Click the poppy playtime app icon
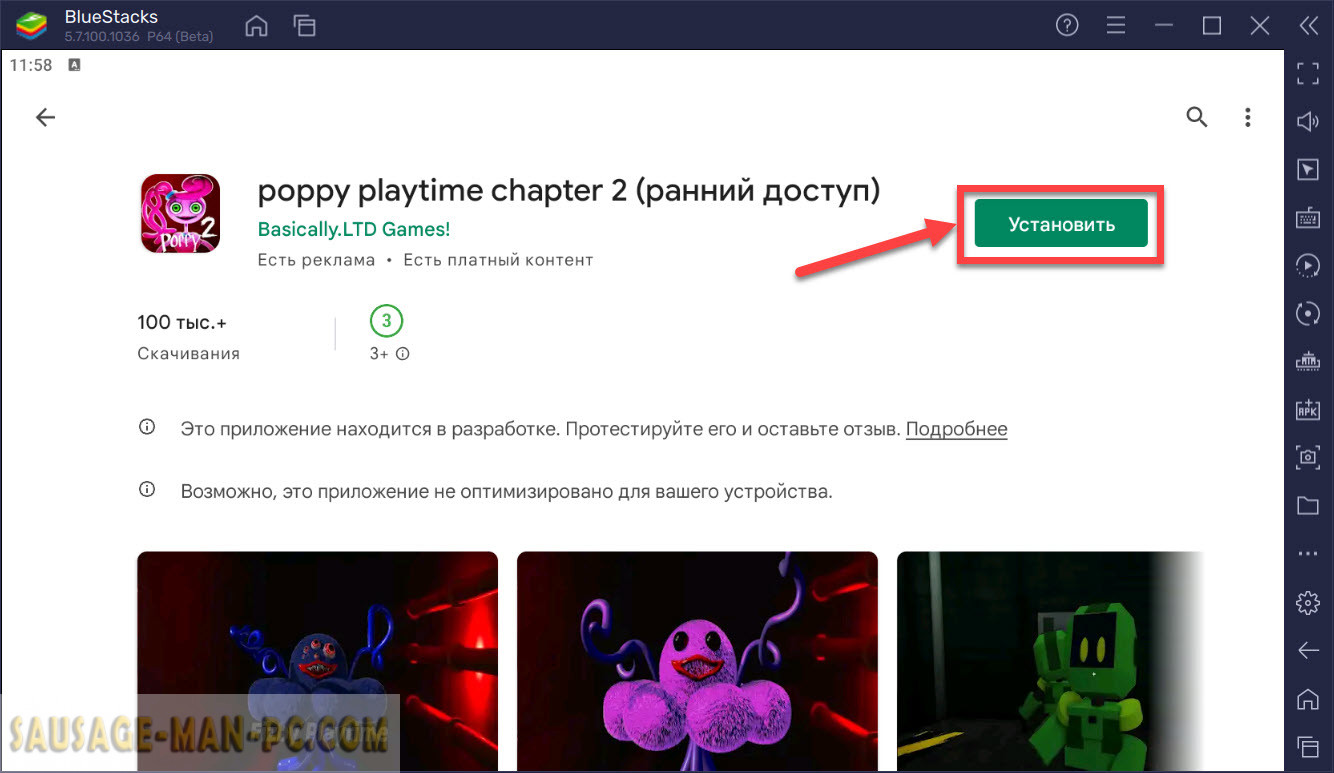 [180, 214]
